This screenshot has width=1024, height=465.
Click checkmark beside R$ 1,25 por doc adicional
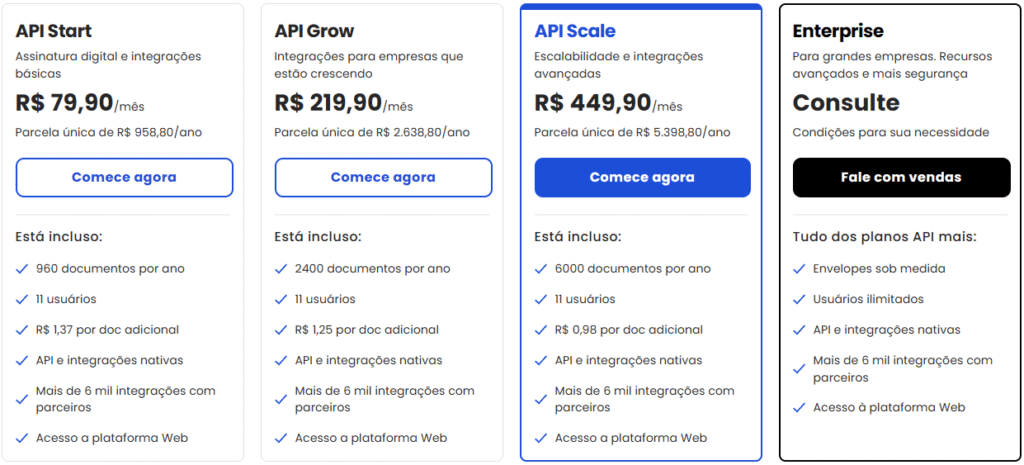pyautogui.click(x=281, y=330)
